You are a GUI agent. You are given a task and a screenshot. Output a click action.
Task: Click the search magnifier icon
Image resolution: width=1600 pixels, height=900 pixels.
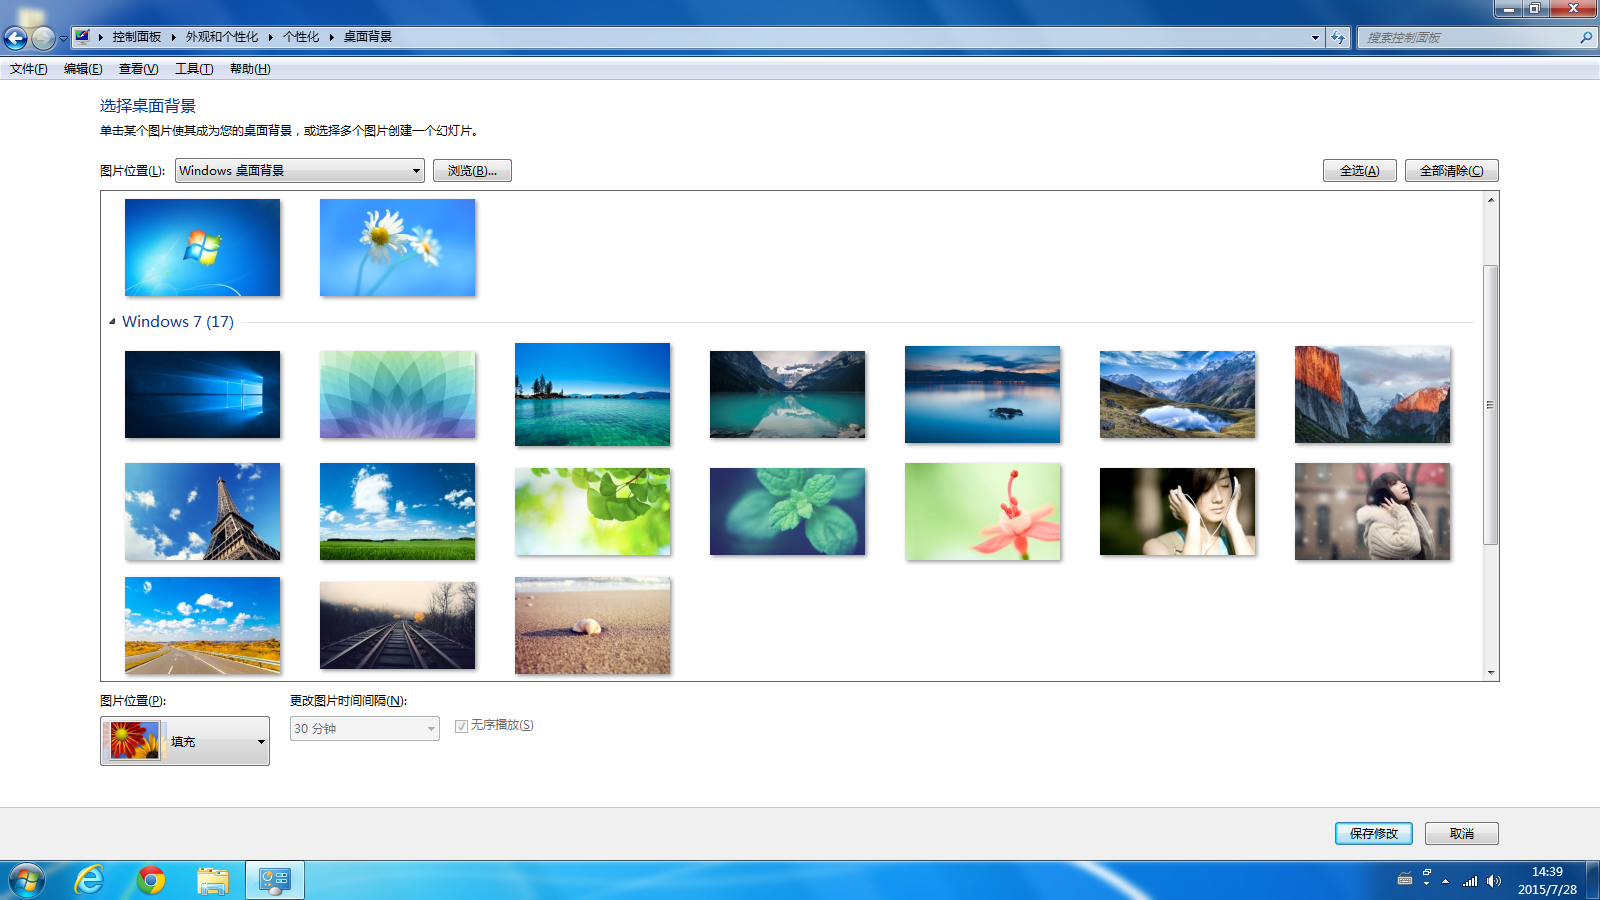1586,37
